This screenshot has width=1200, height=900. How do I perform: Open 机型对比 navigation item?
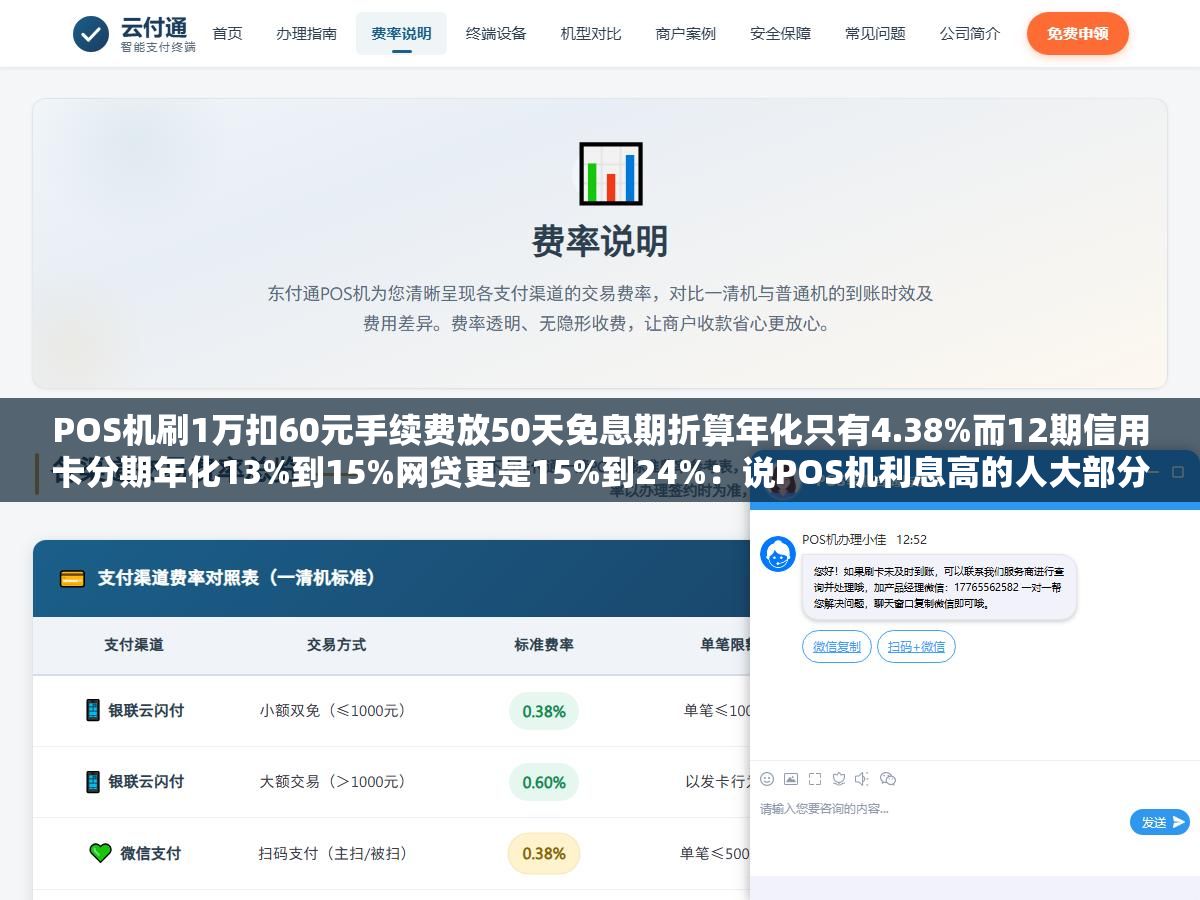point(591,33)
